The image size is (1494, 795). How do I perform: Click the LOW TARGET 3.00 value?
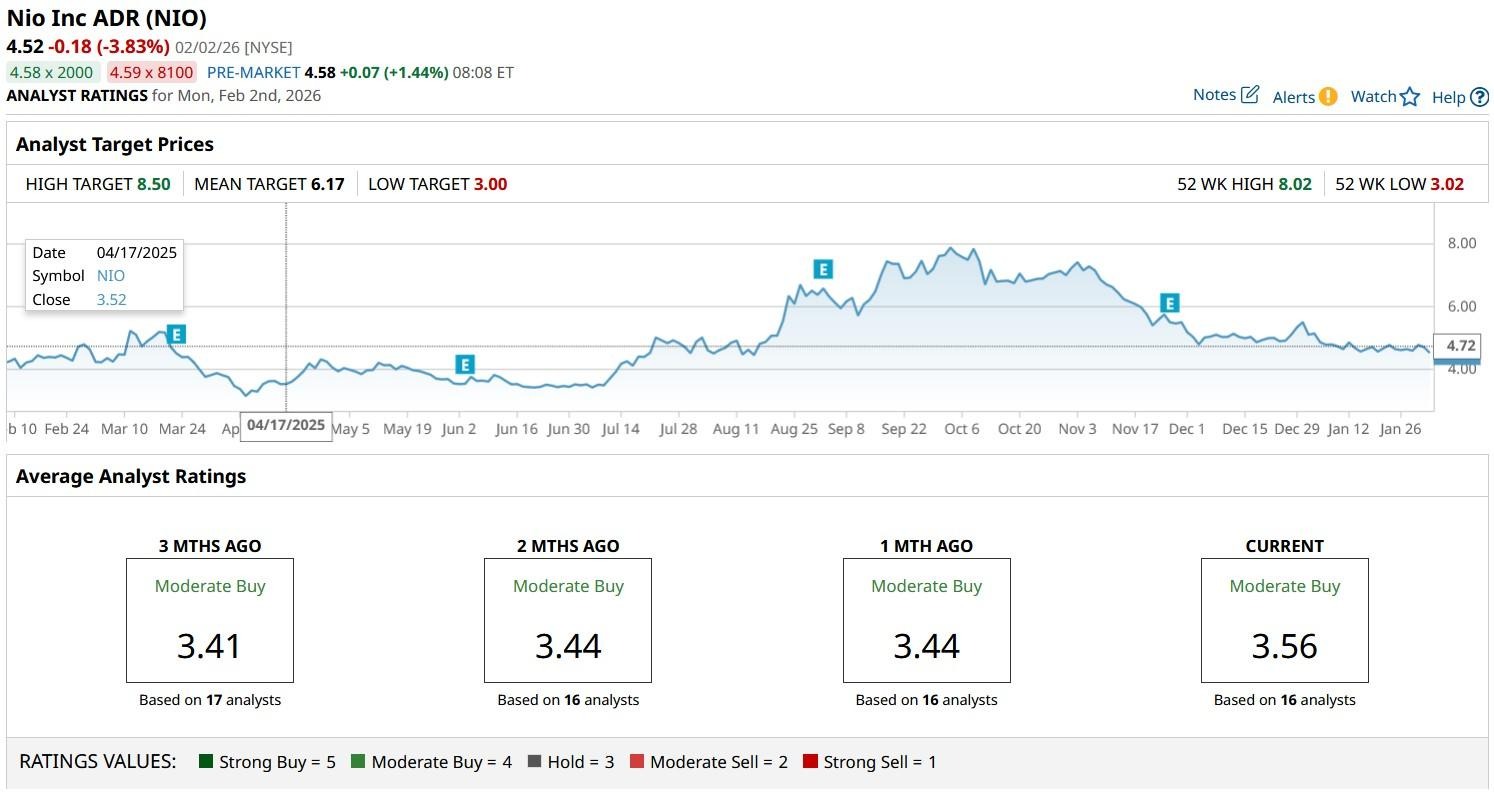pyautogui.click(x=490, y=184)
